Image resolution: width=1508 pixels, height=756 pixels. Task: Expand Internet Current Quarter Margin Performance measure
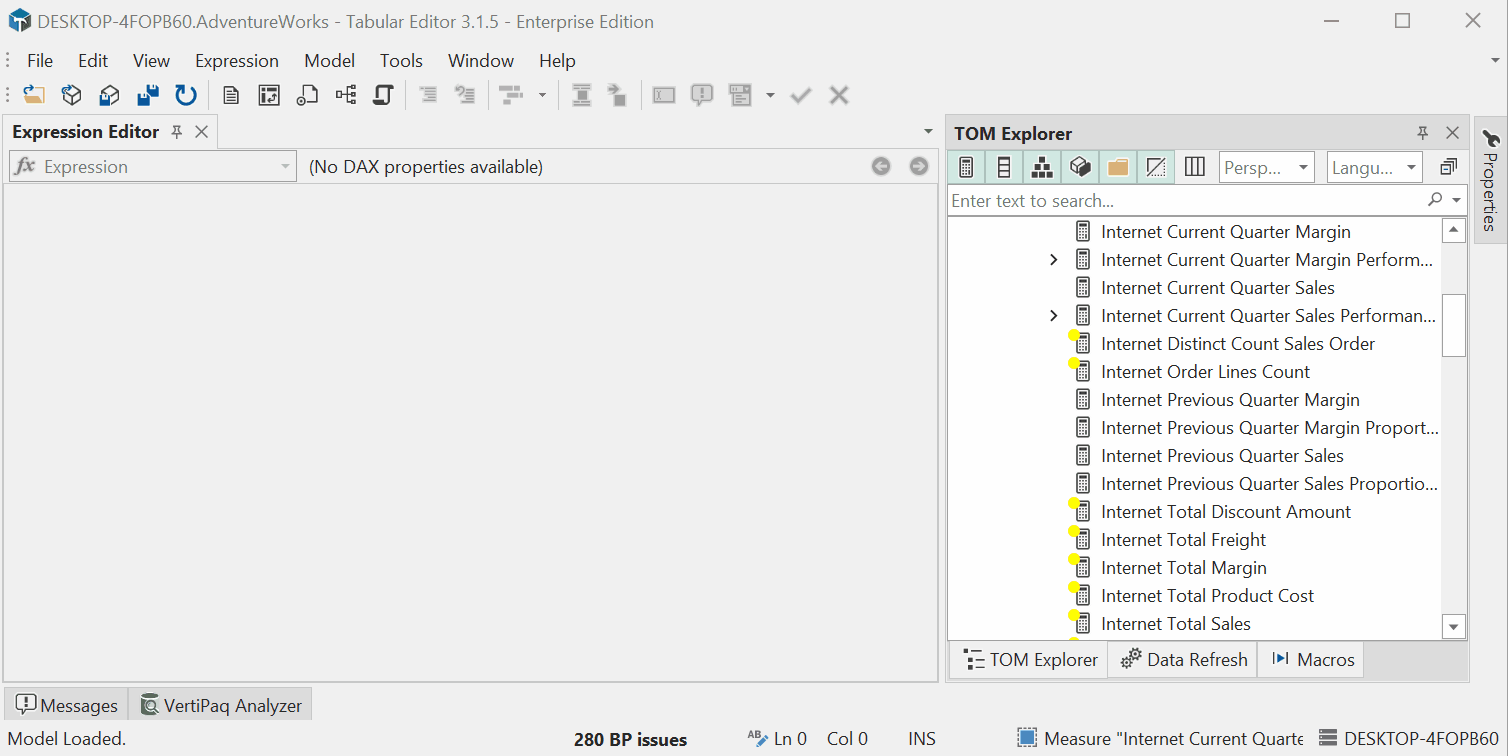coord(1053,260)
